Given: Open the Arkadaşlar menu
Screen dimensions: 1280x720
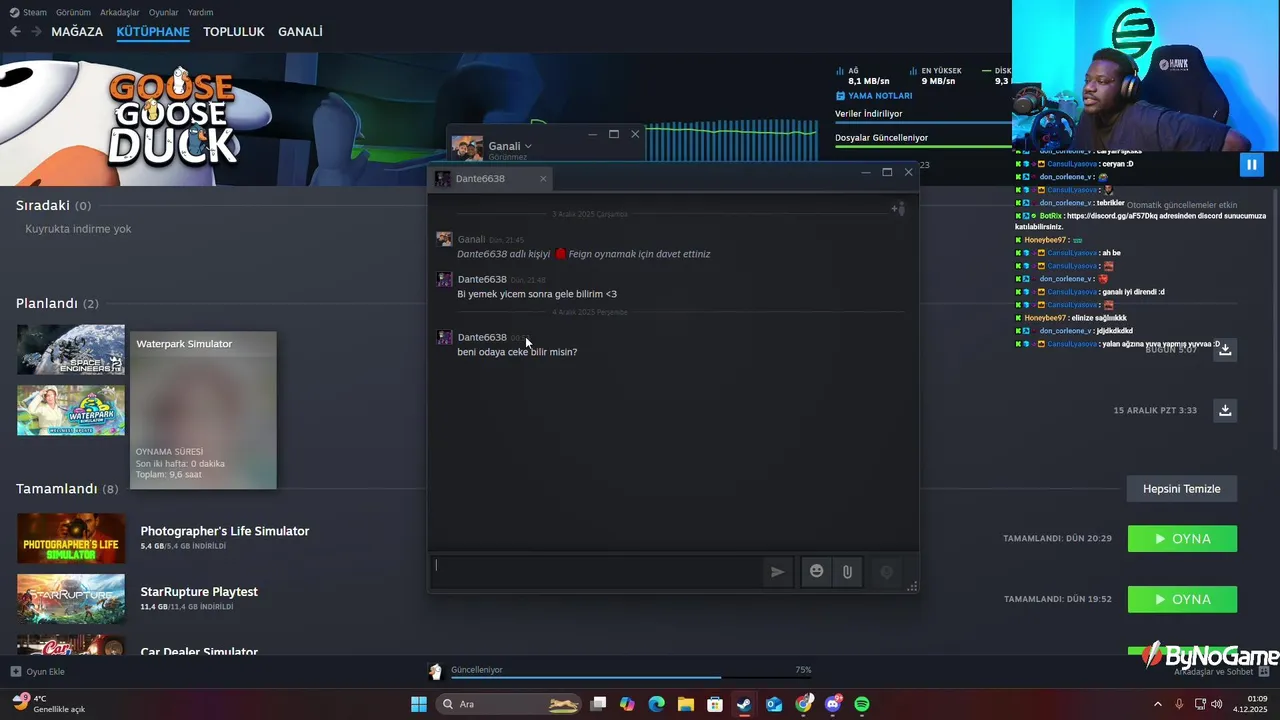Looking at the screenshot, I should point(120,12).
